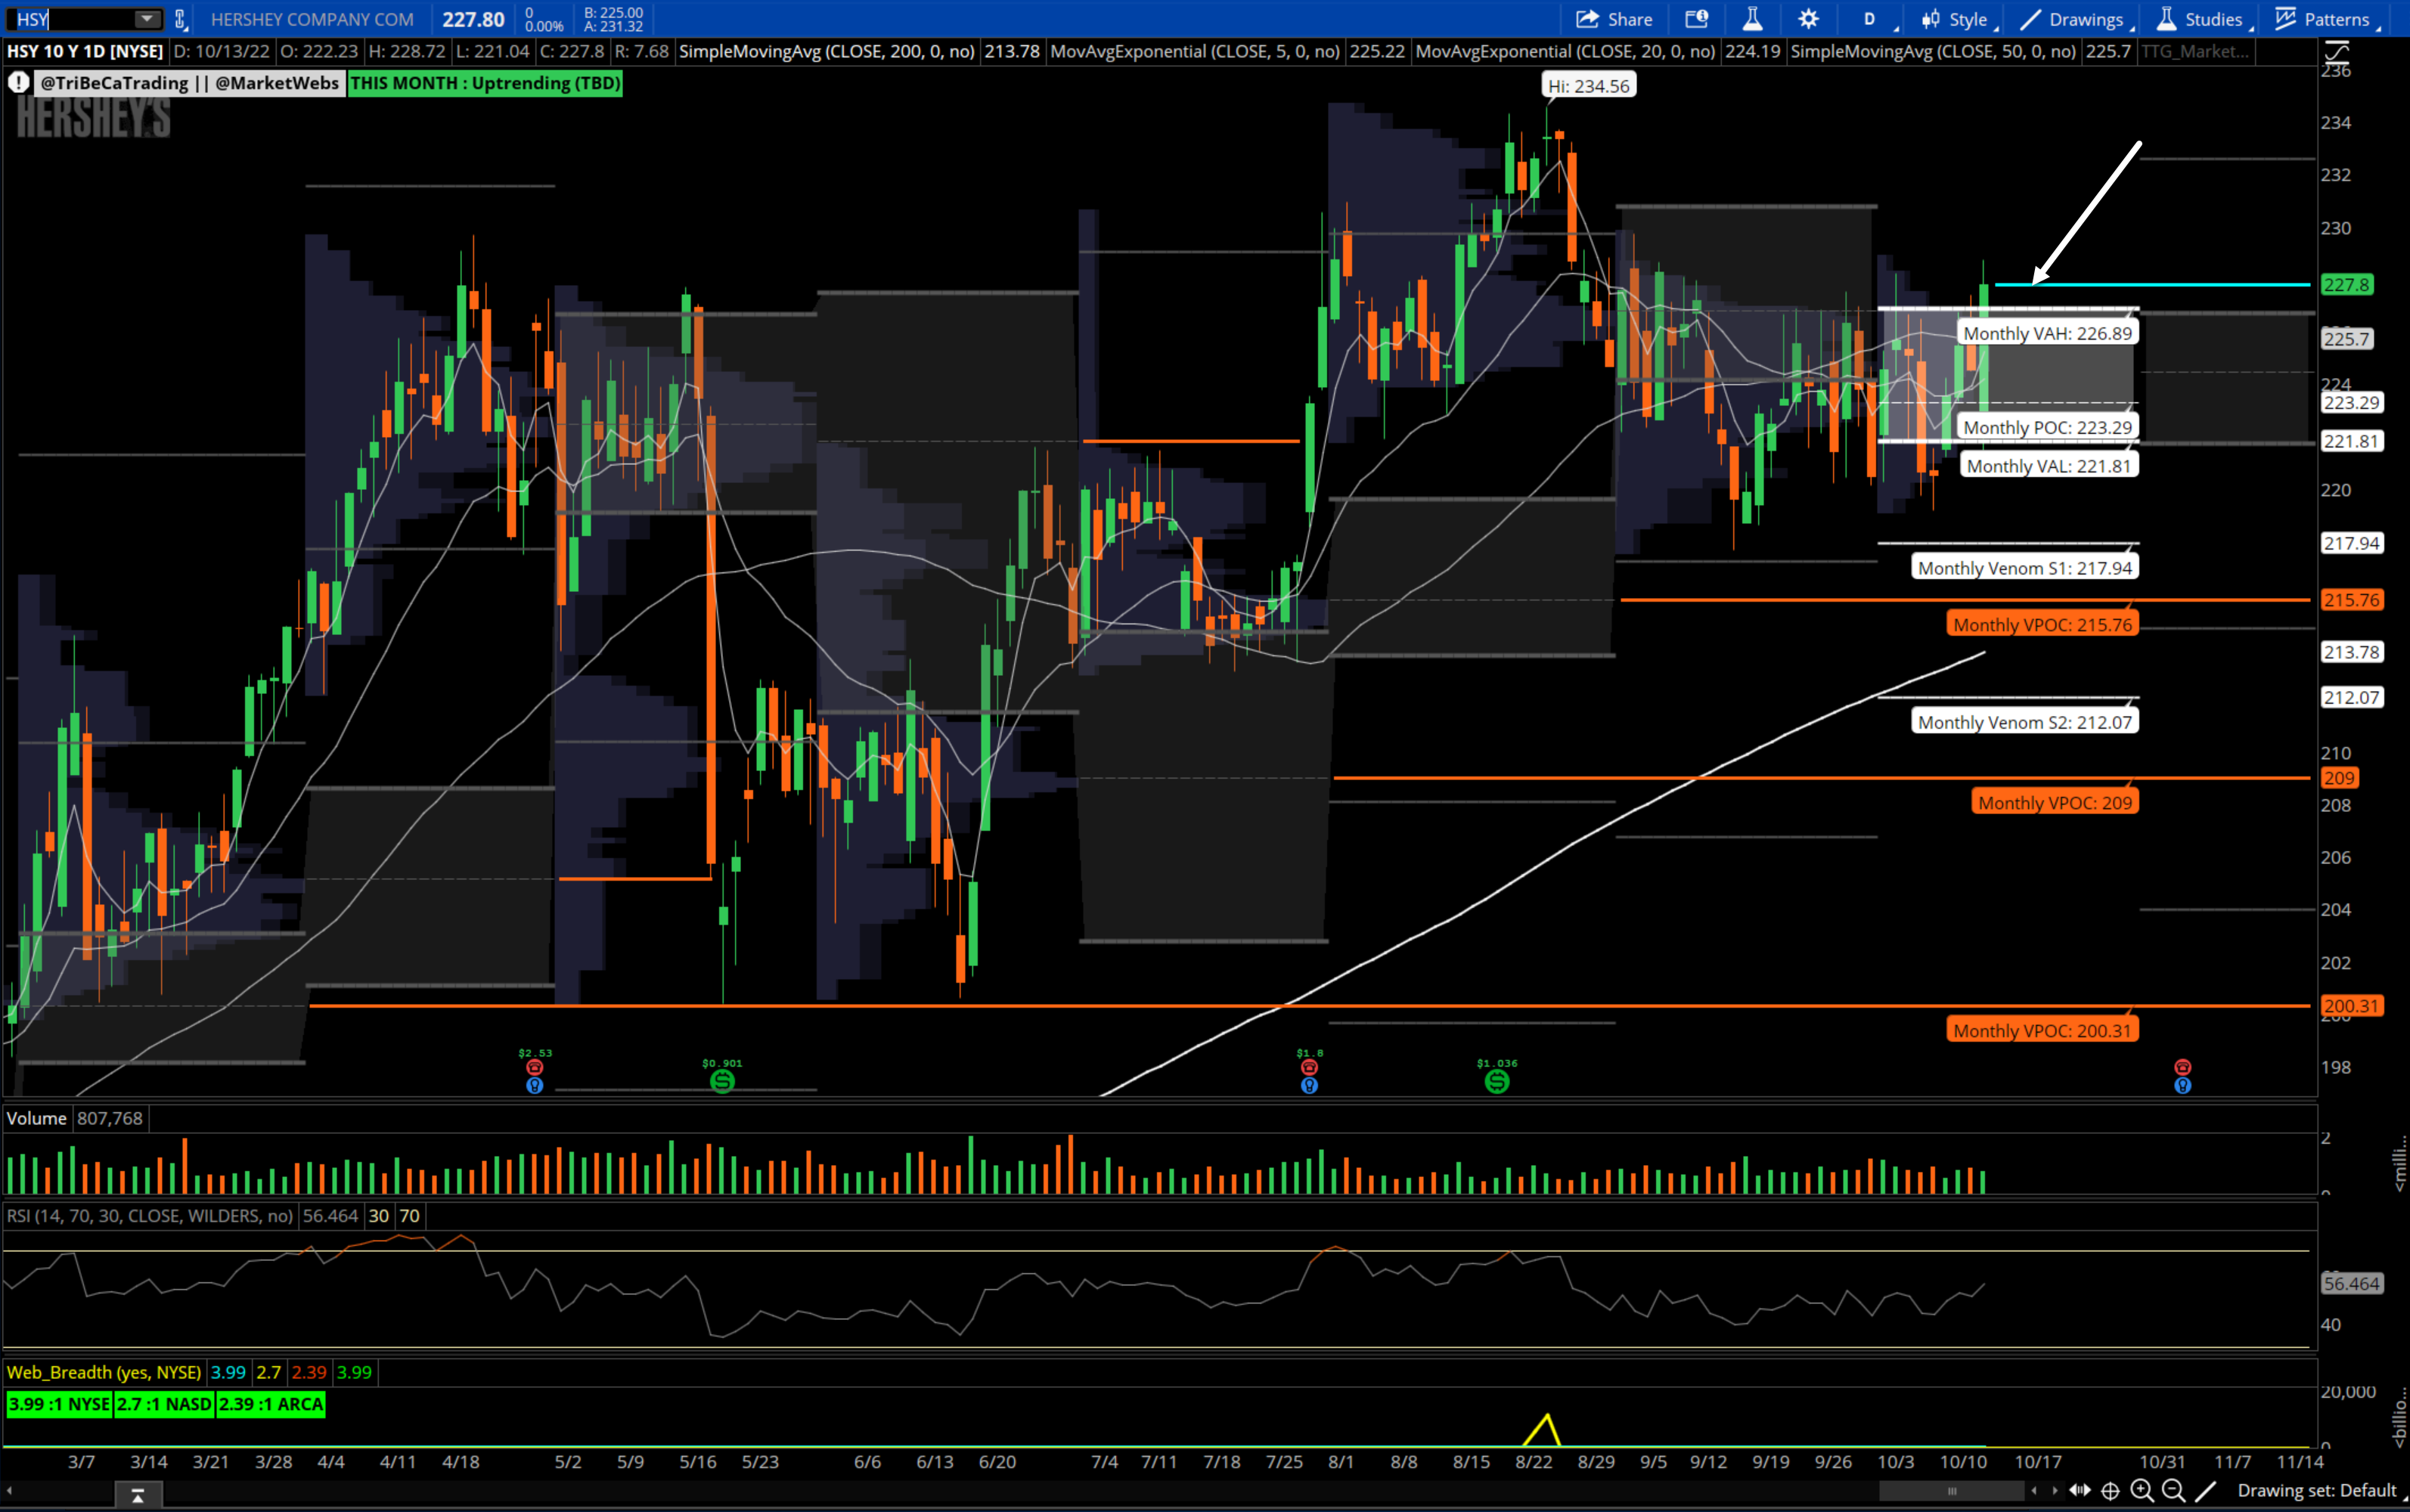Open the D timeframe aggregation dropdown
Viewport: 2410px width, 1512px height.
click(1870, 19)
